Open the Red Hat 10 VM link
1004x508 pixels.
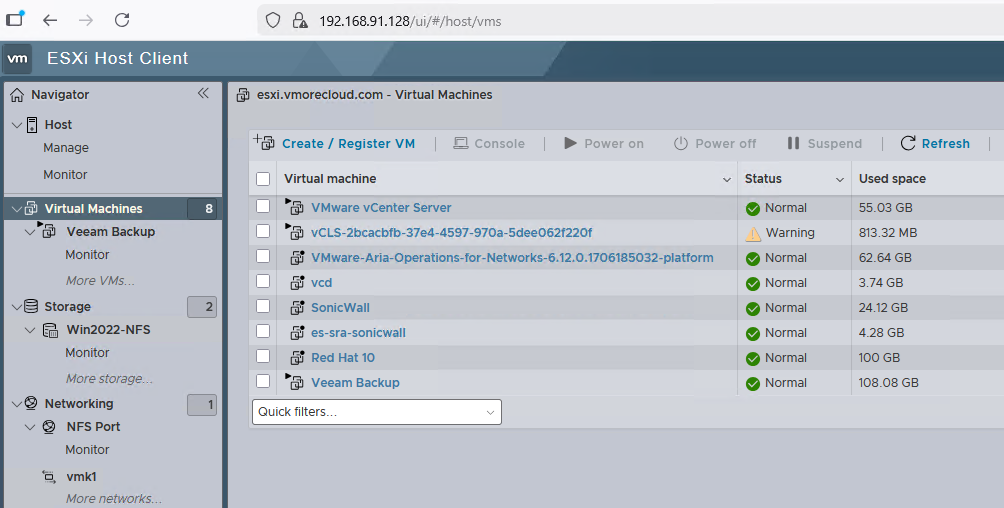point(343,357)
